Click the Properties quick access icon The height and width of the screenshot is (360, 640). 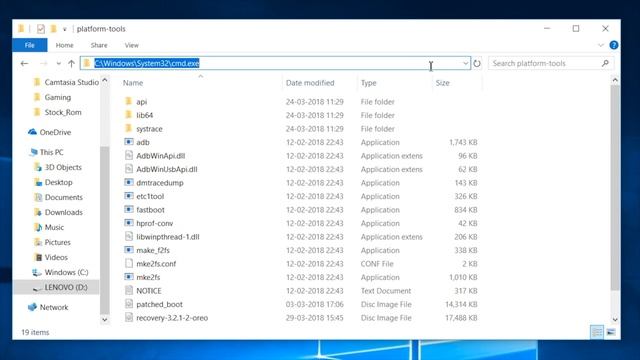coord(40,29)
